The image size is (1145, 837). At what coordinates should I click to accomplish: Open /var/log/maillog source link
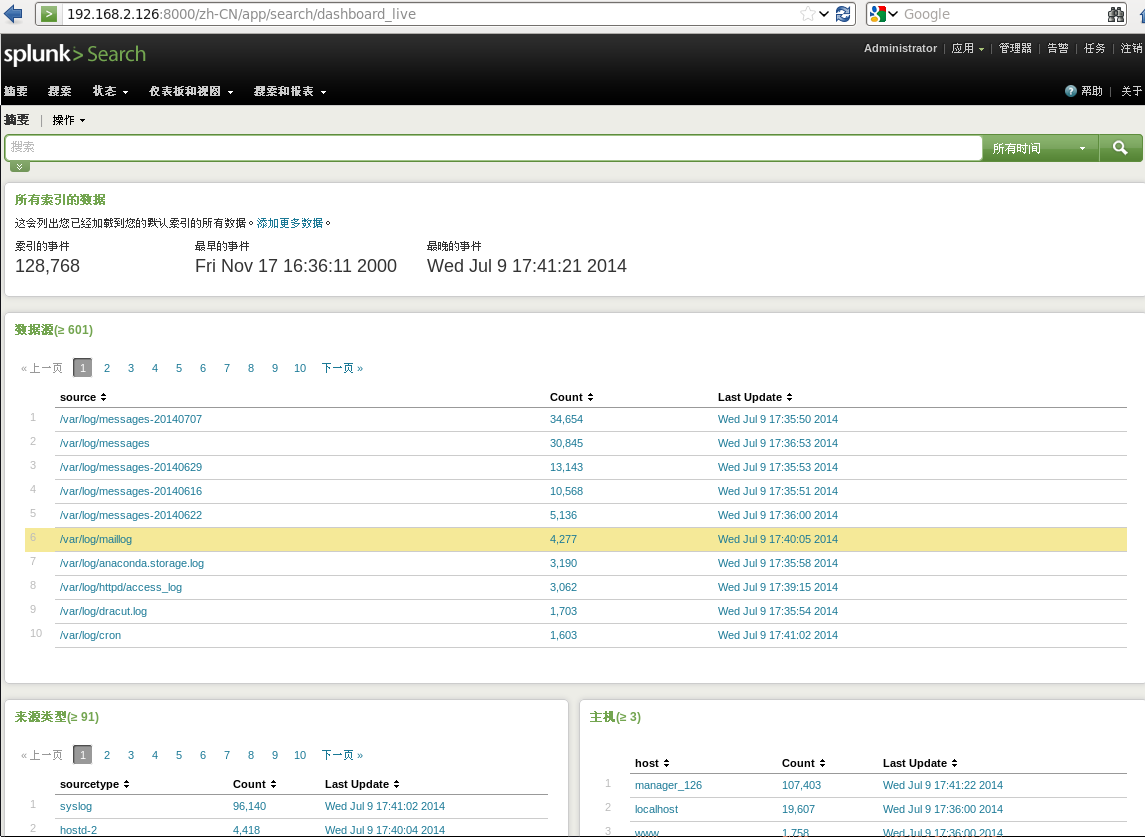coord(96,539)
